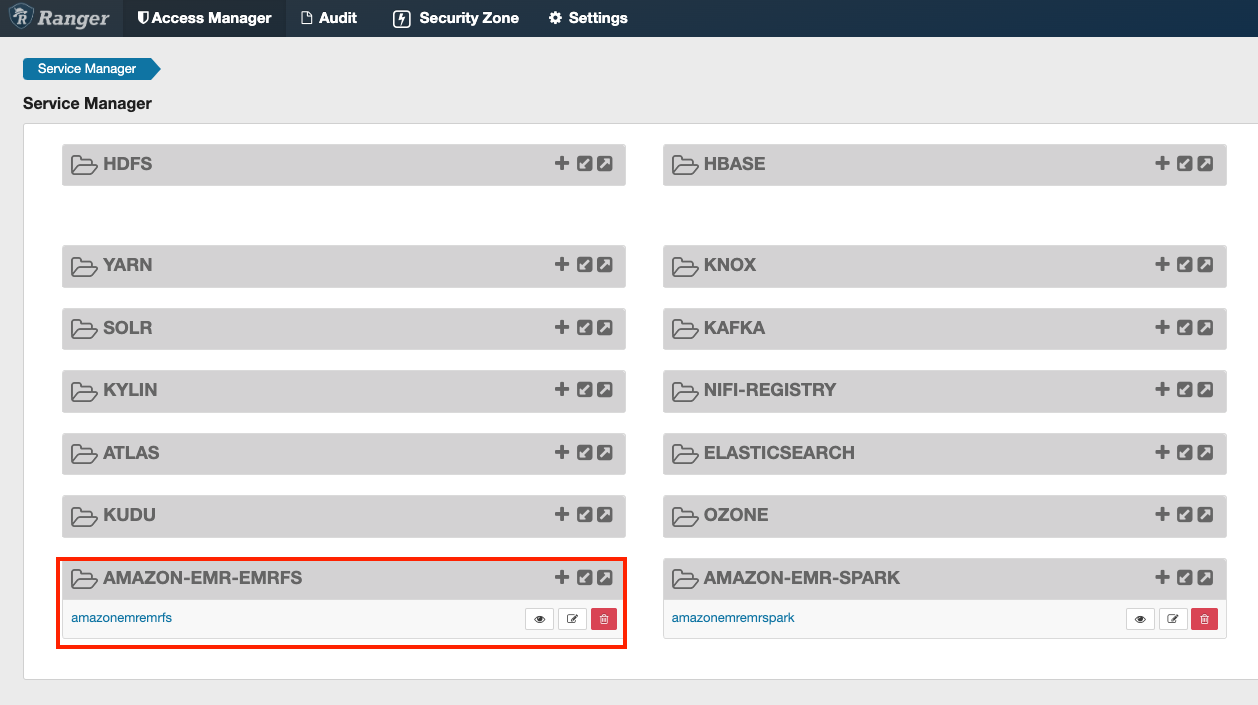Export policies for KAFKA
Viewport: 1258px width, 705px height.
1205,327
